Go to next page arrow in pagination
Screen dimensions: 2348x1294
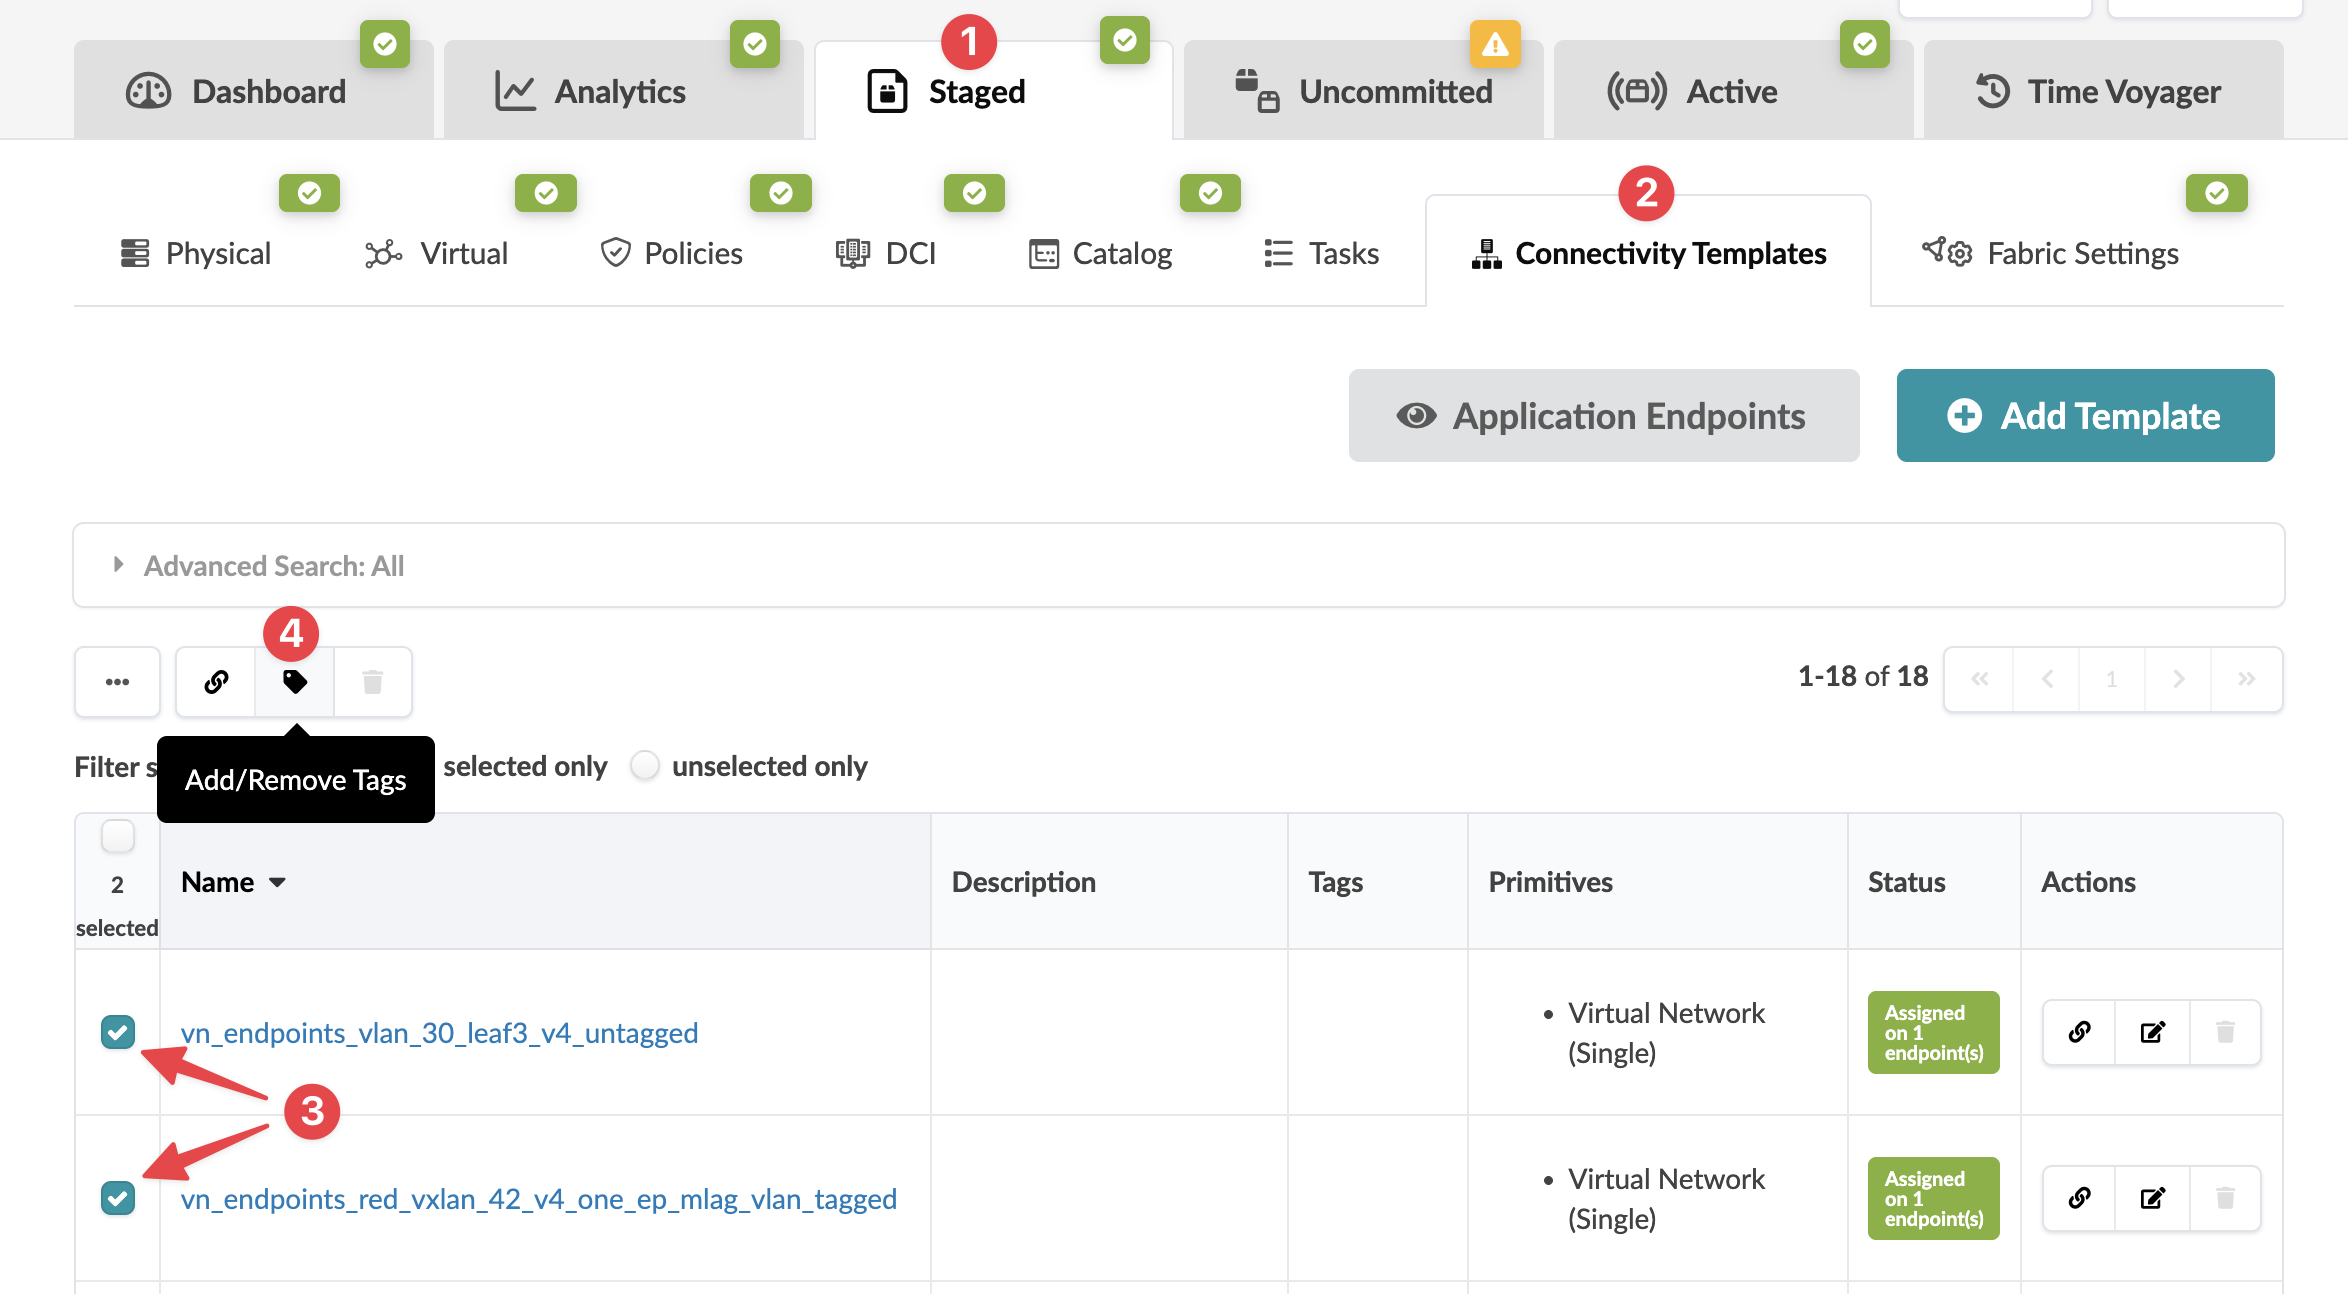(2178, 679)
